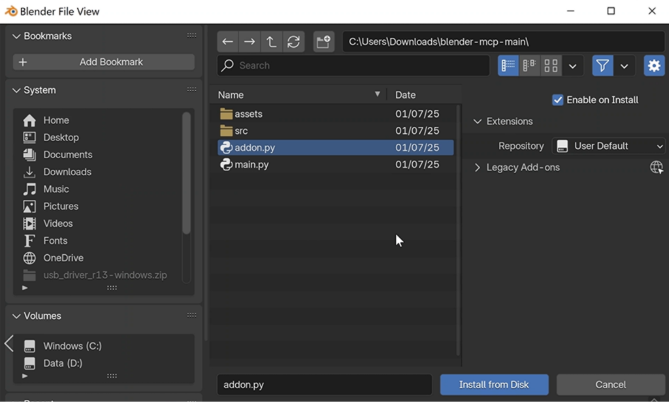Go back to the previous folder
Viewport: 669px width, 402px height.
click(228, 42)
